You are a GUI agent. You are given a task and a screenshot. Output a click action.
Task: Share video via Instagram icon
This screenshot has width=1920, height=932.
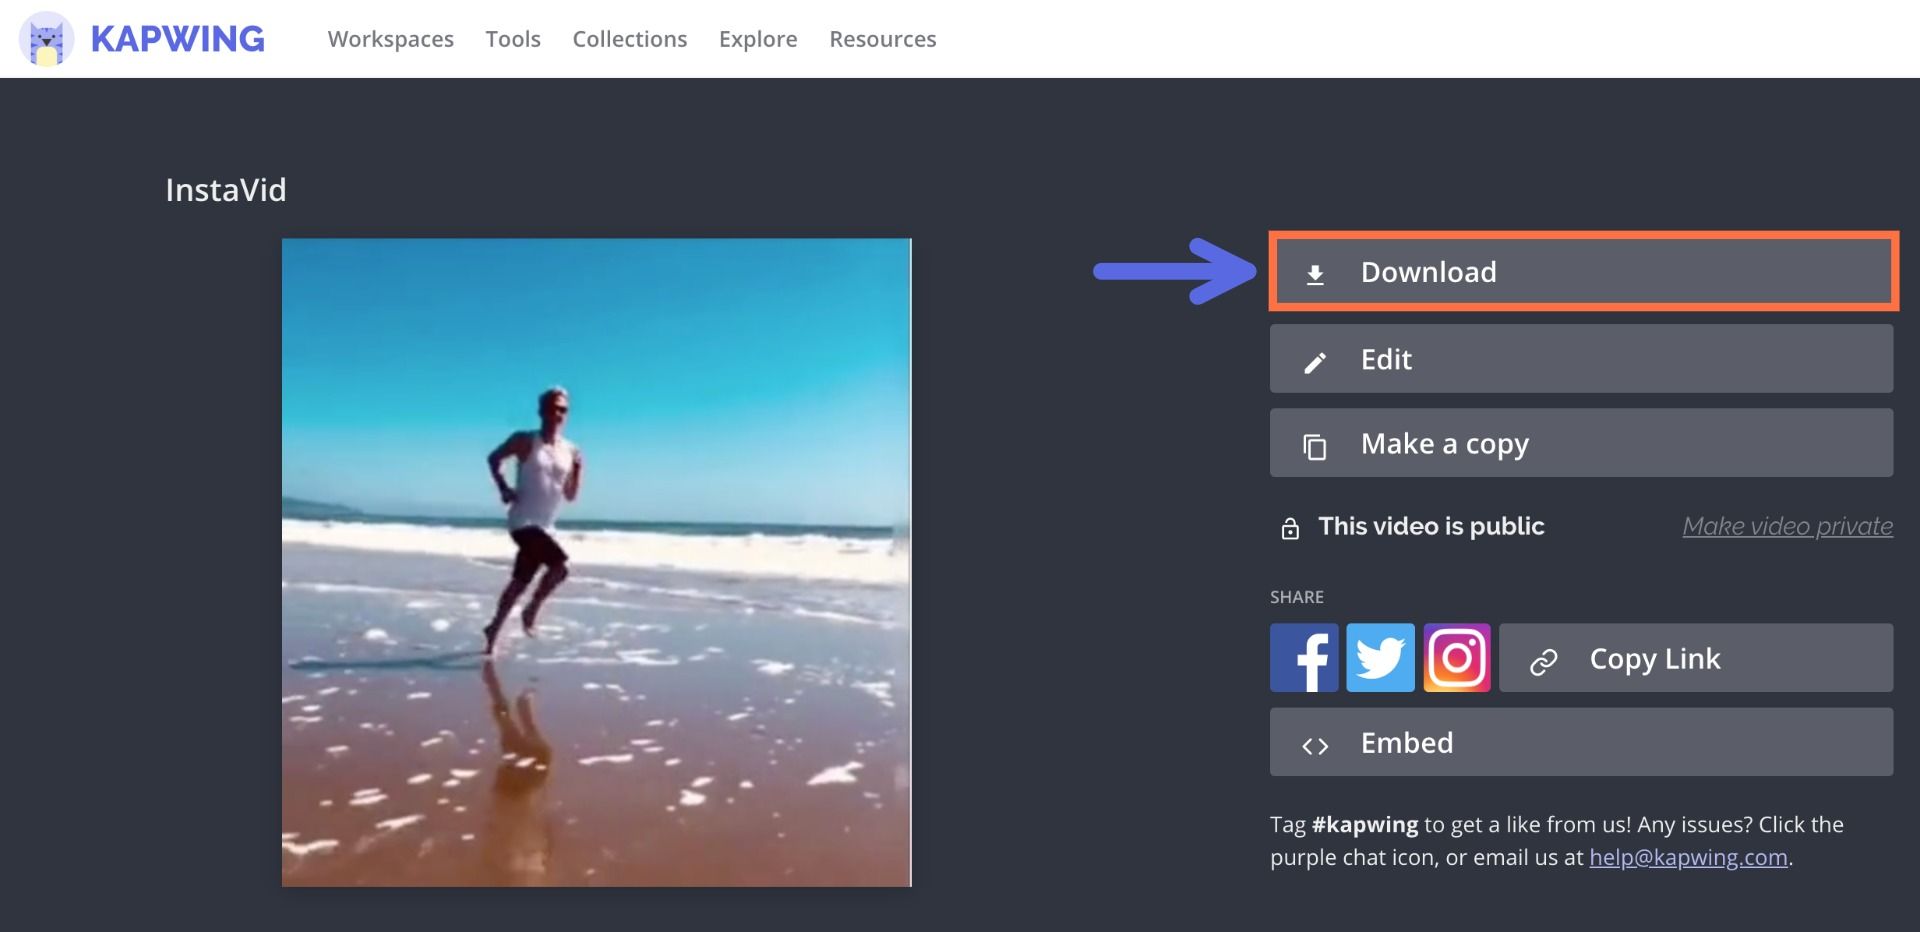pos(1457,658)
